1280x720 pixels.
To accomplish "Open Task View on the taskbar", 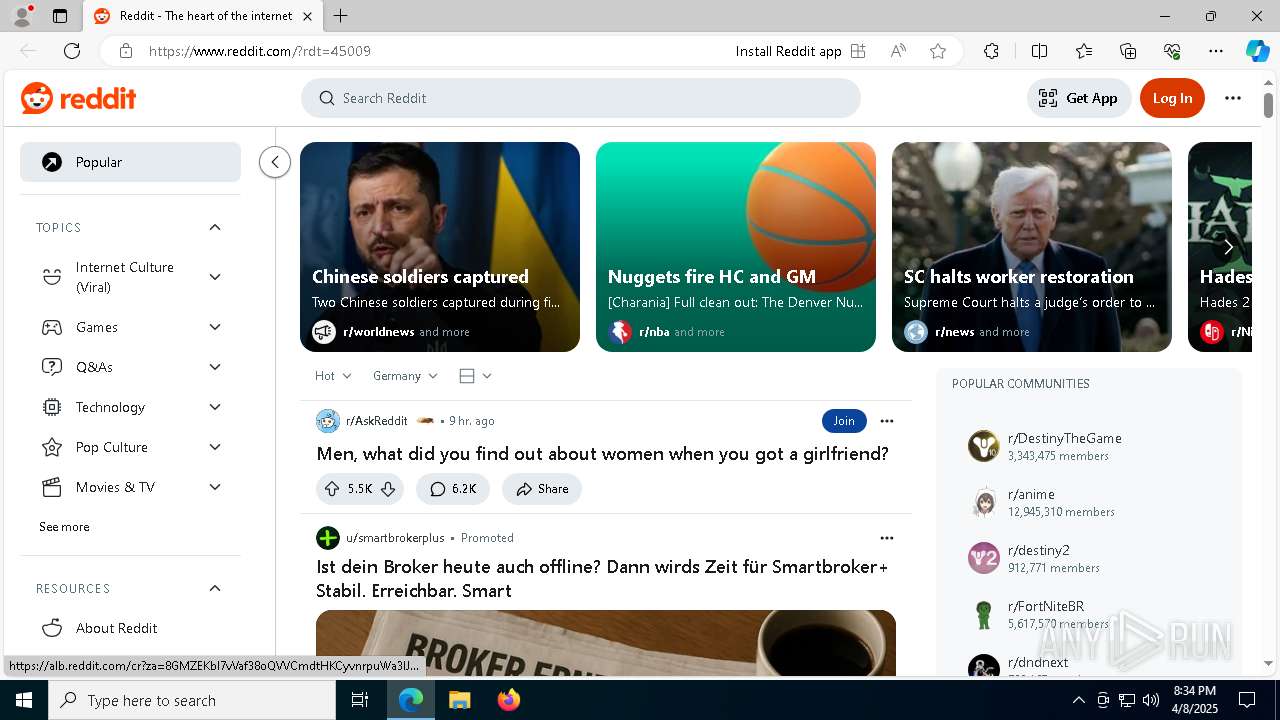I will [x=360, y=700].
